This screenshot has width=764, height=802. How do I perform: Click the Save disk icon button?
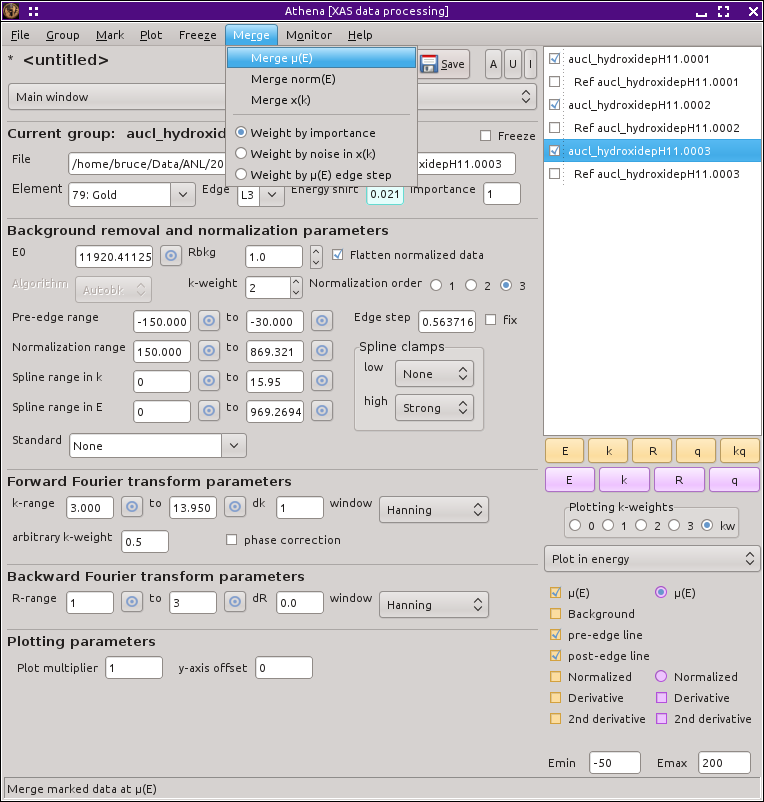[443, 64]
